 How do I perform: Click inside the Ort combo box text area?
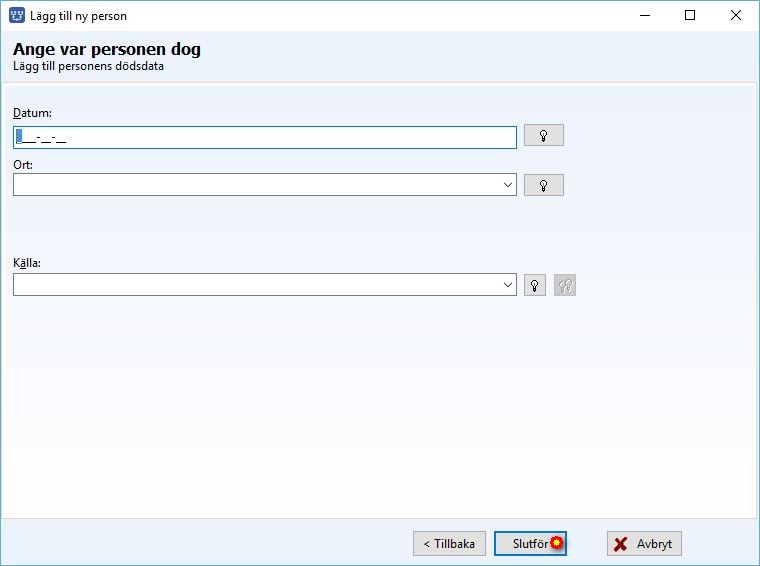pos(257,185)
